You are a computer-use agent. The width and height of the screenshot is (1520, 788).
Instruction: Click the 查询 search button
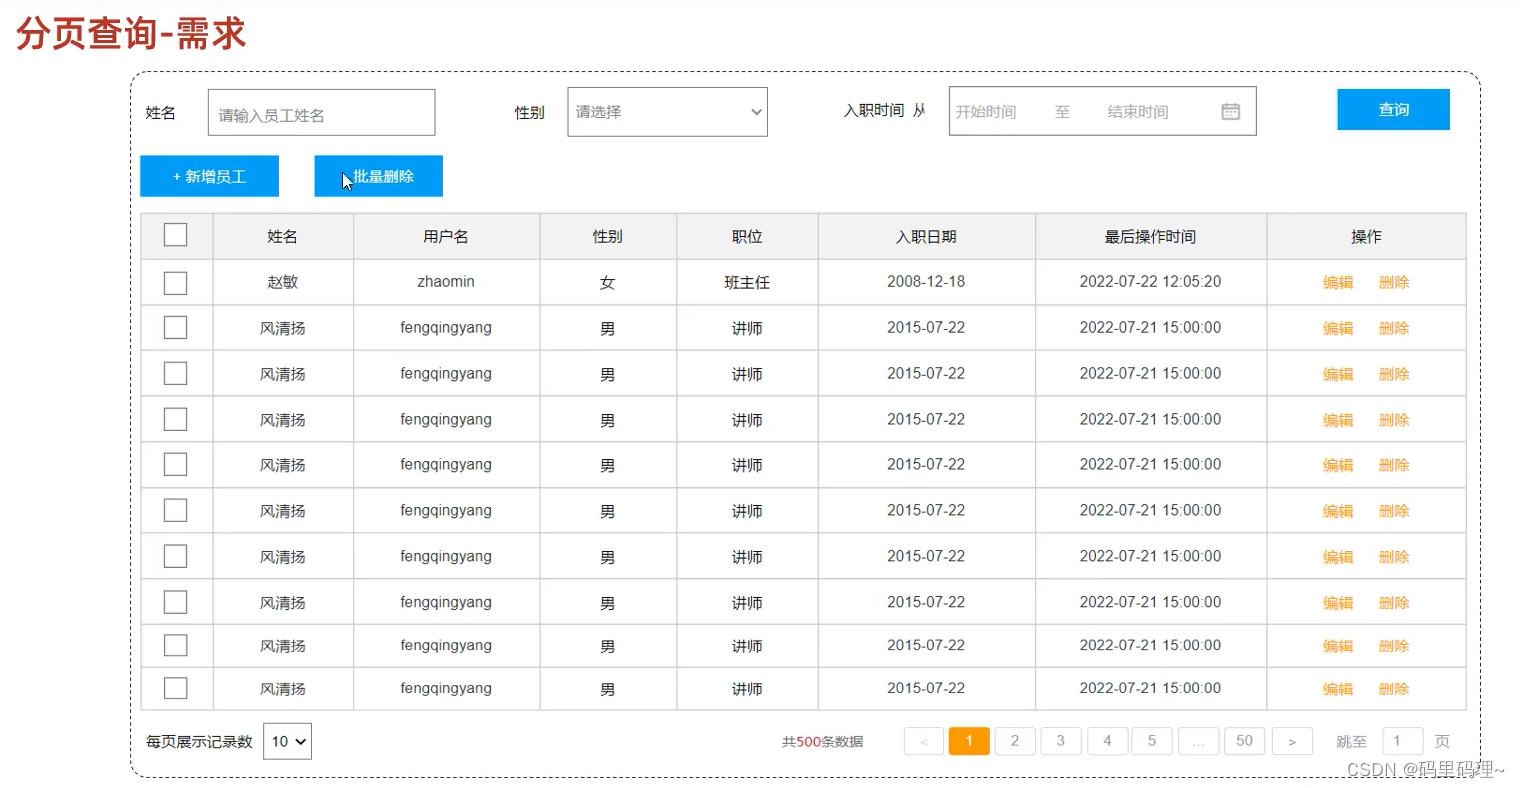(x=1393, y=110)
